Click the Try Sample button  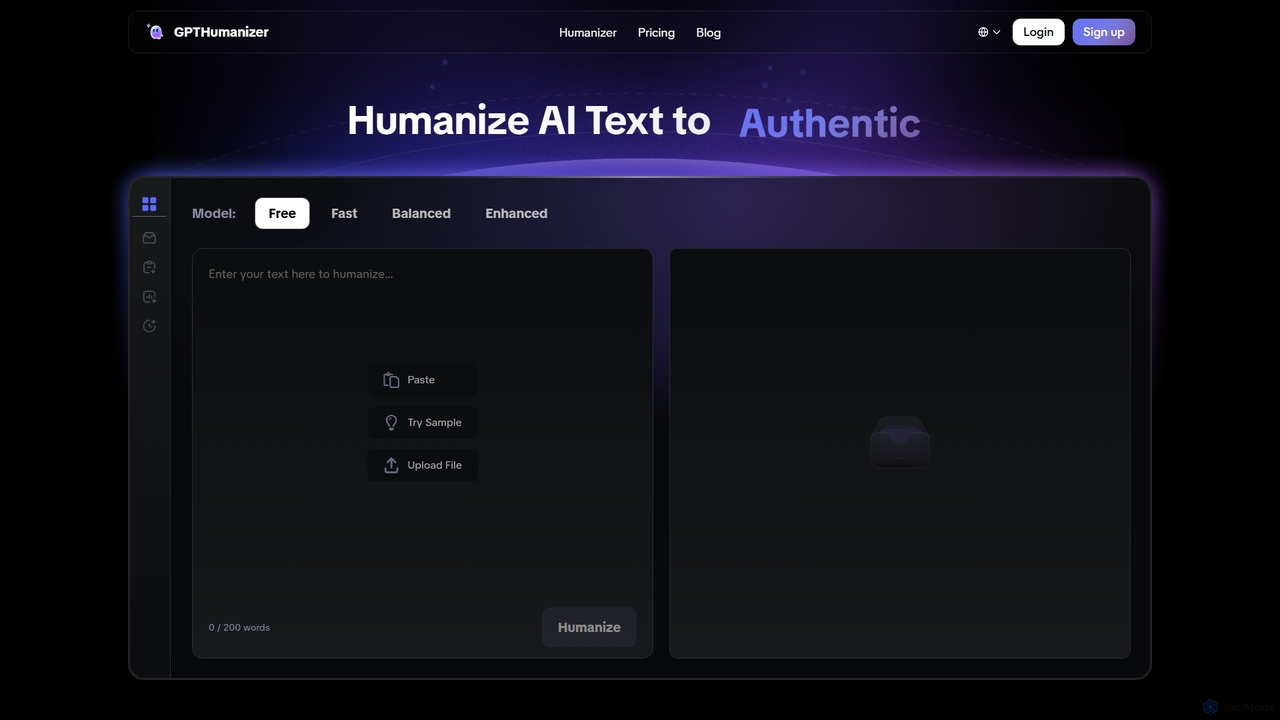(x=422, y=423)
